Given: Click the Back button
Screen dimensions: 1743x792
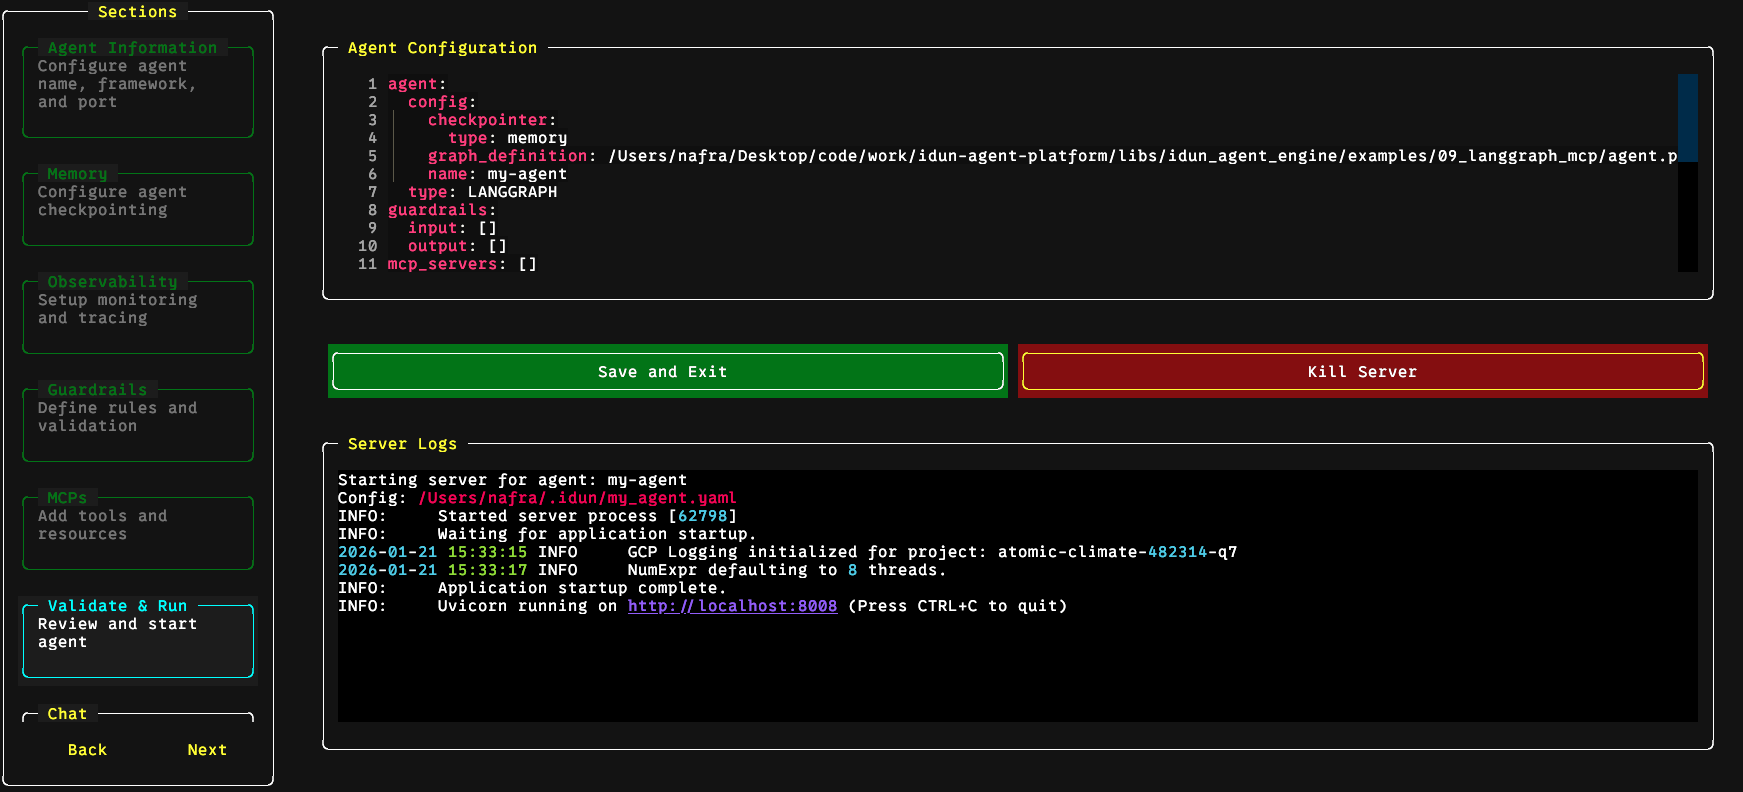Looking at the screenshot, I should [87, 750].
